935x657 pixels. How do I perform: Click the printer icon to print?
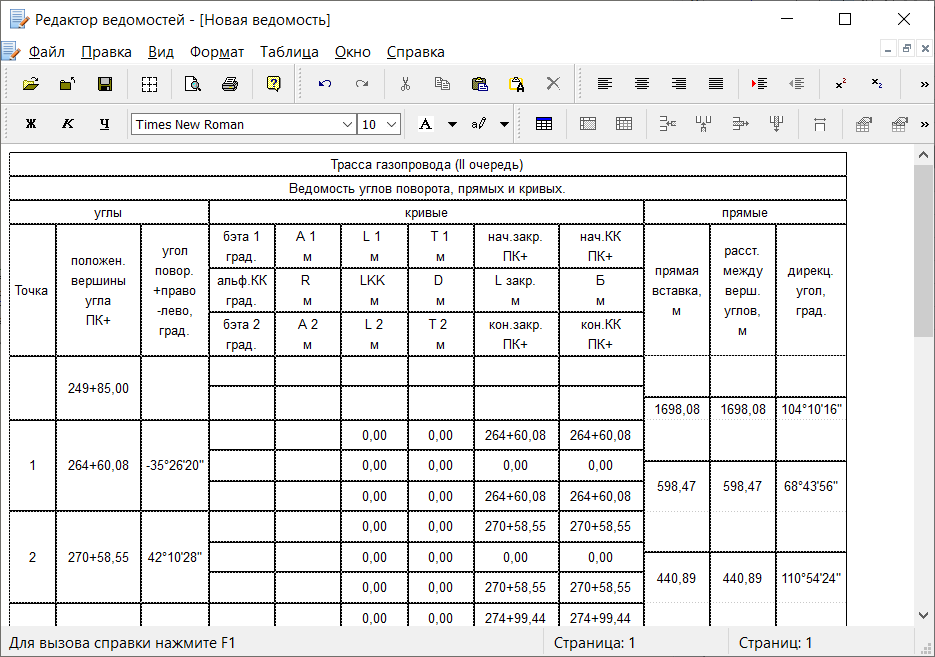229,84
